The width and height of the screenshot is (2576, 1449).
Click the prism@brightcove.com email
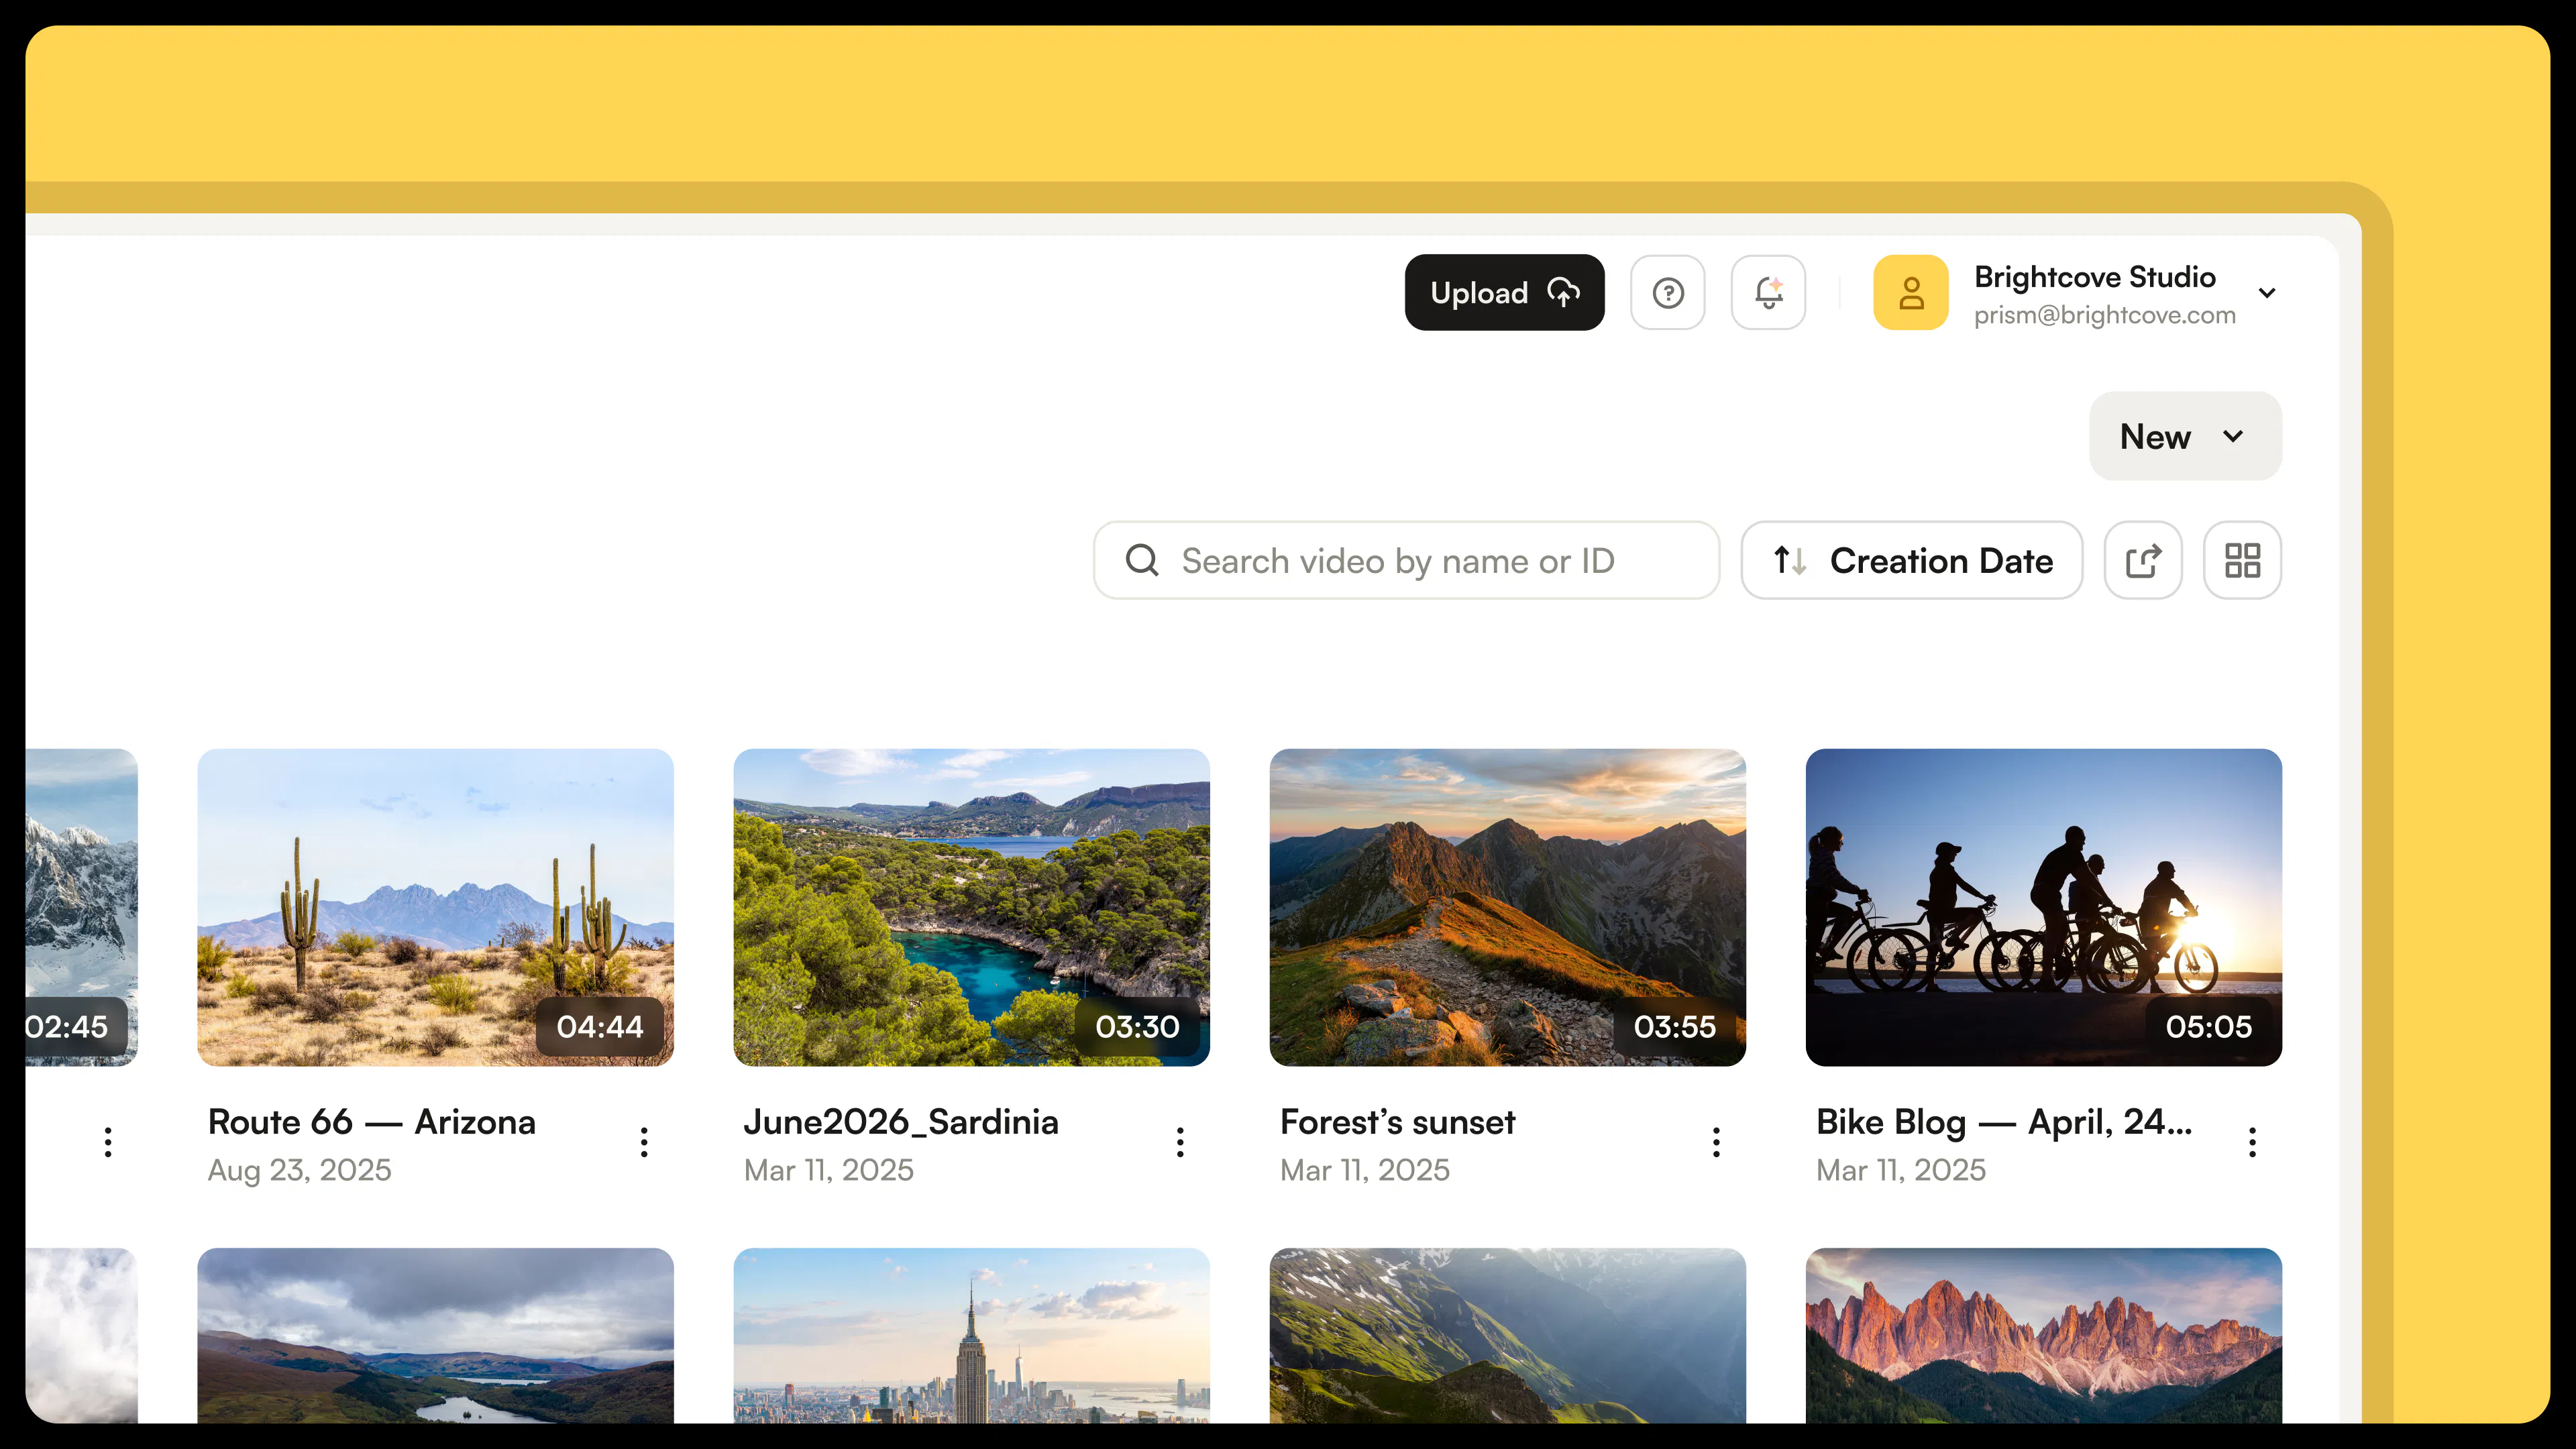(x=2104, y=315)
